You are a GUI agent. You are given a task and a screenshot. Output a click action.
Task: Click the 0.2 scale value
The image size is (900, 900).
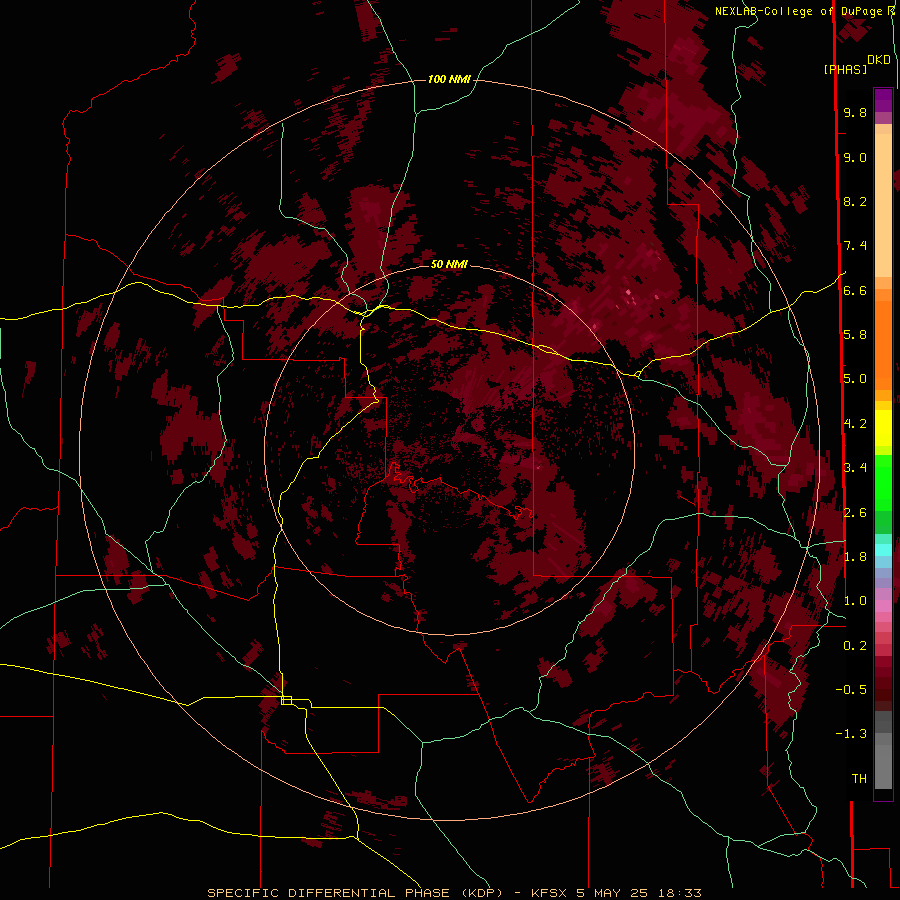click(x=855, y=646)
